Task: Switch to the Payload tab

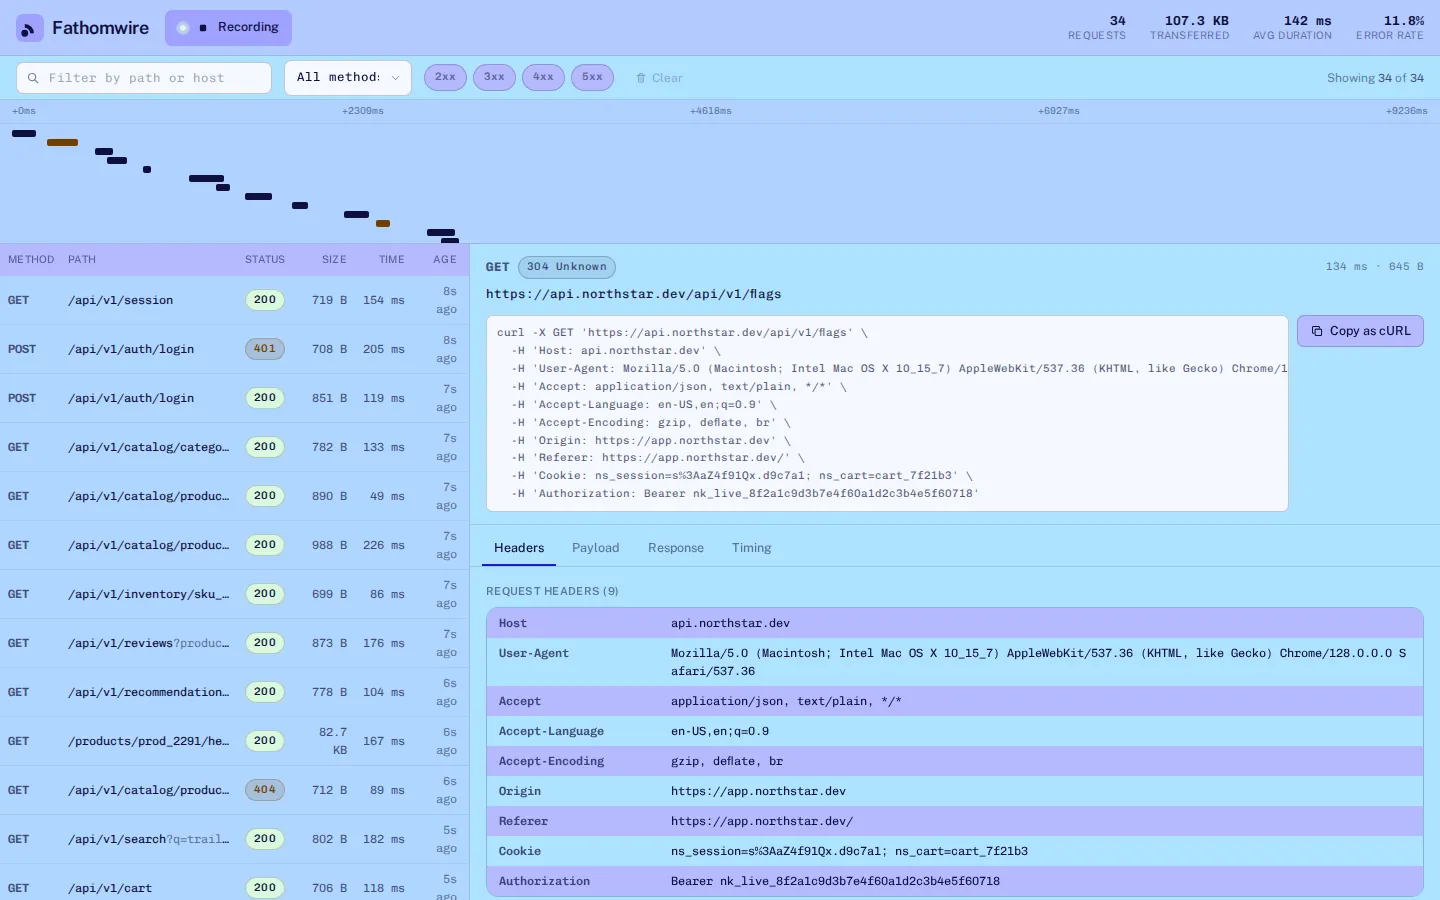Action: click(x=595, y=548)
